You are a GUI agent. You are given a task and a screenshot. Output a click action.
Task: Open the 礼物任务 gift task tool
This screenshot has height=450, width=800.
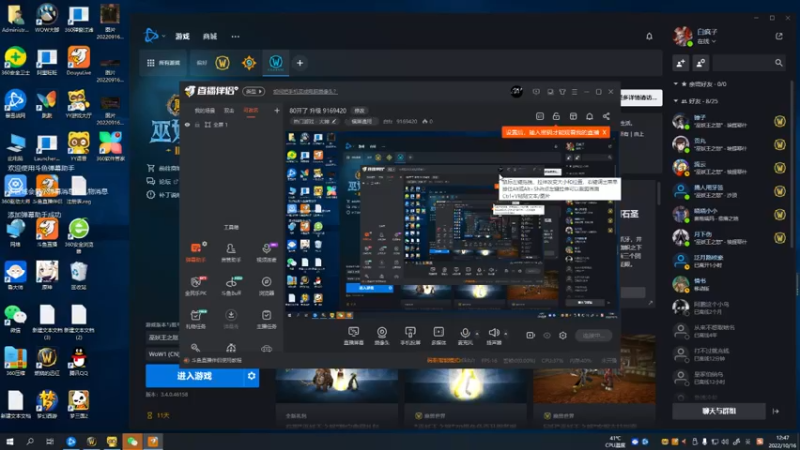(195, 319)
